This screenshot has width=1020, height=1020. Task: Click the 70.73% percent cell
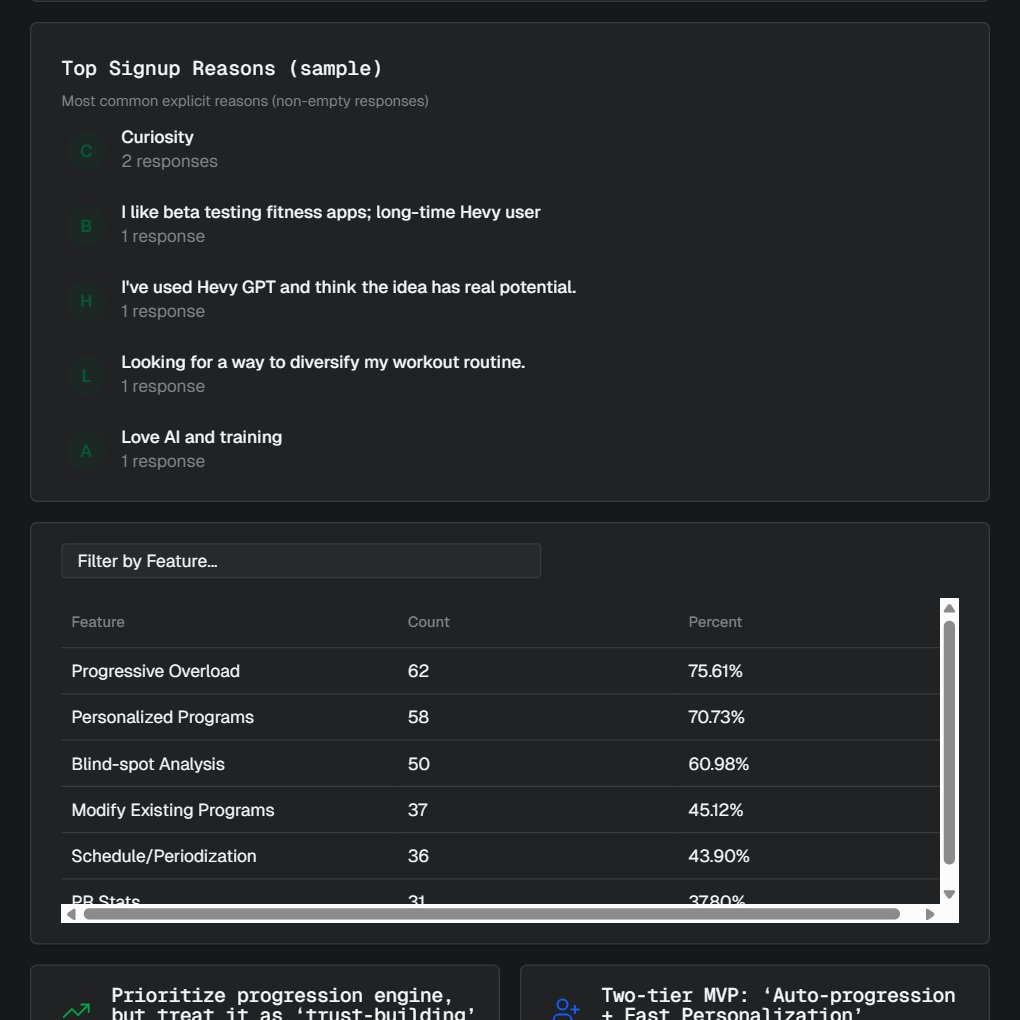pyautogui.click(x=716, y=717)
